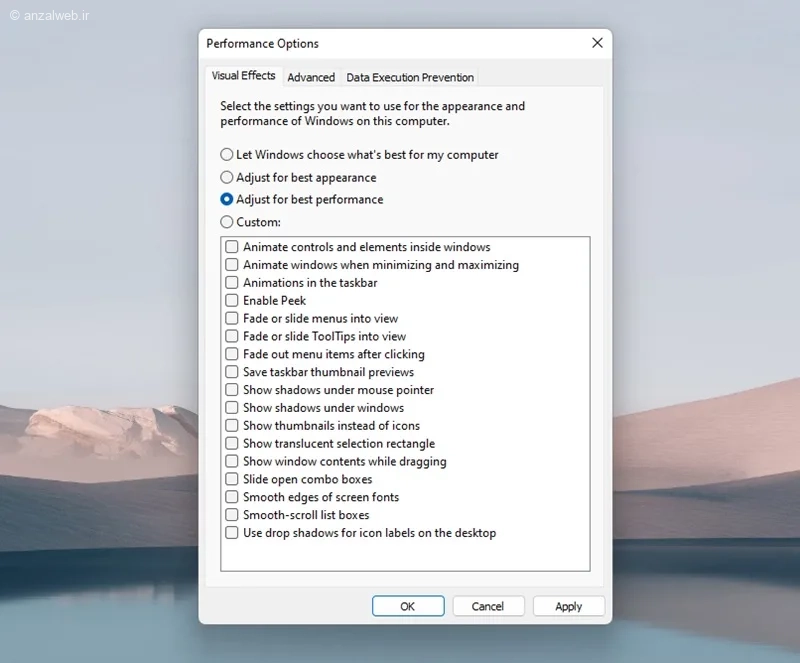
Task: Enable Show window contents while dragging
Action: pos(232,462)
